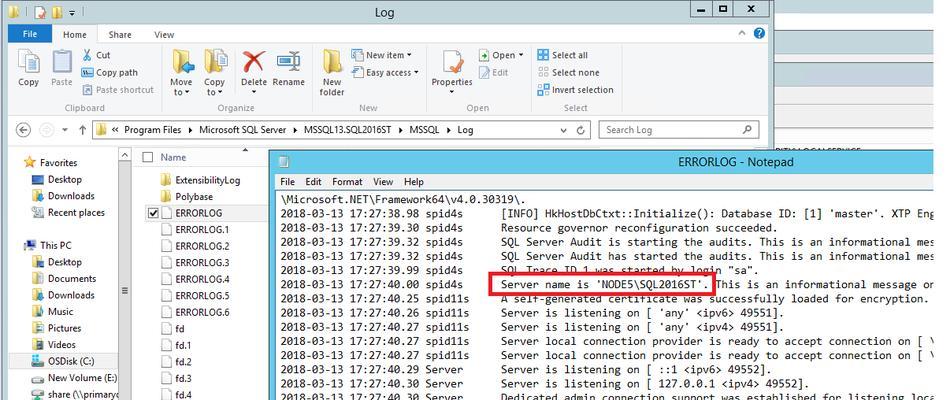Open the Desktop item under Favorites
This screenshot has width=950, height=400.
click(58, 179)
